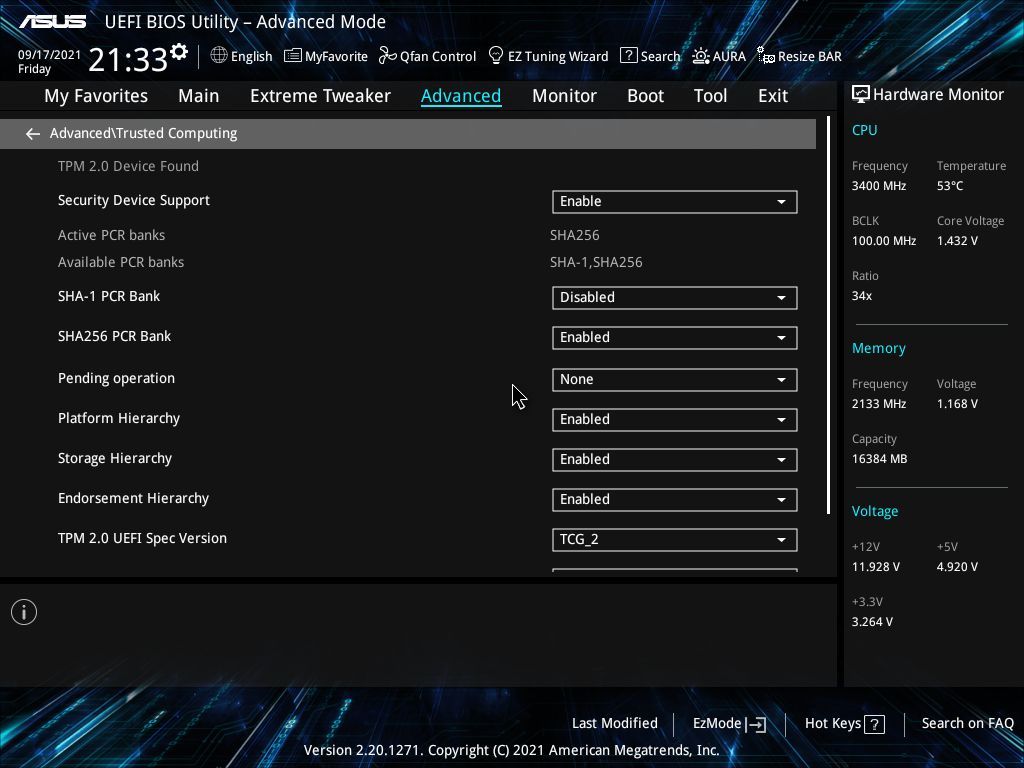
Task: Open Pending operation dropdown
Action: [675, 379]
